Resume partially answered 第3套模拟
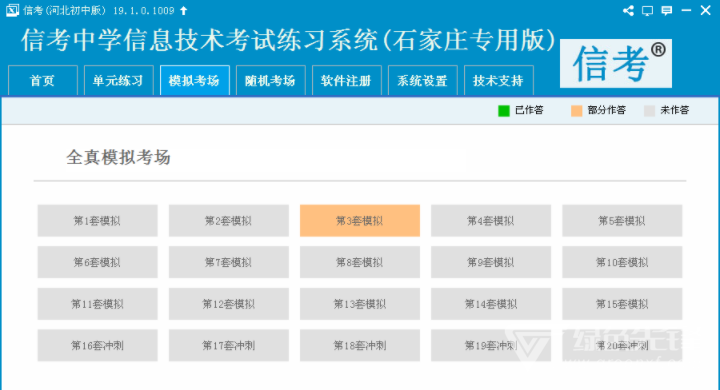The image size is (720, 390). click(360, 221)
